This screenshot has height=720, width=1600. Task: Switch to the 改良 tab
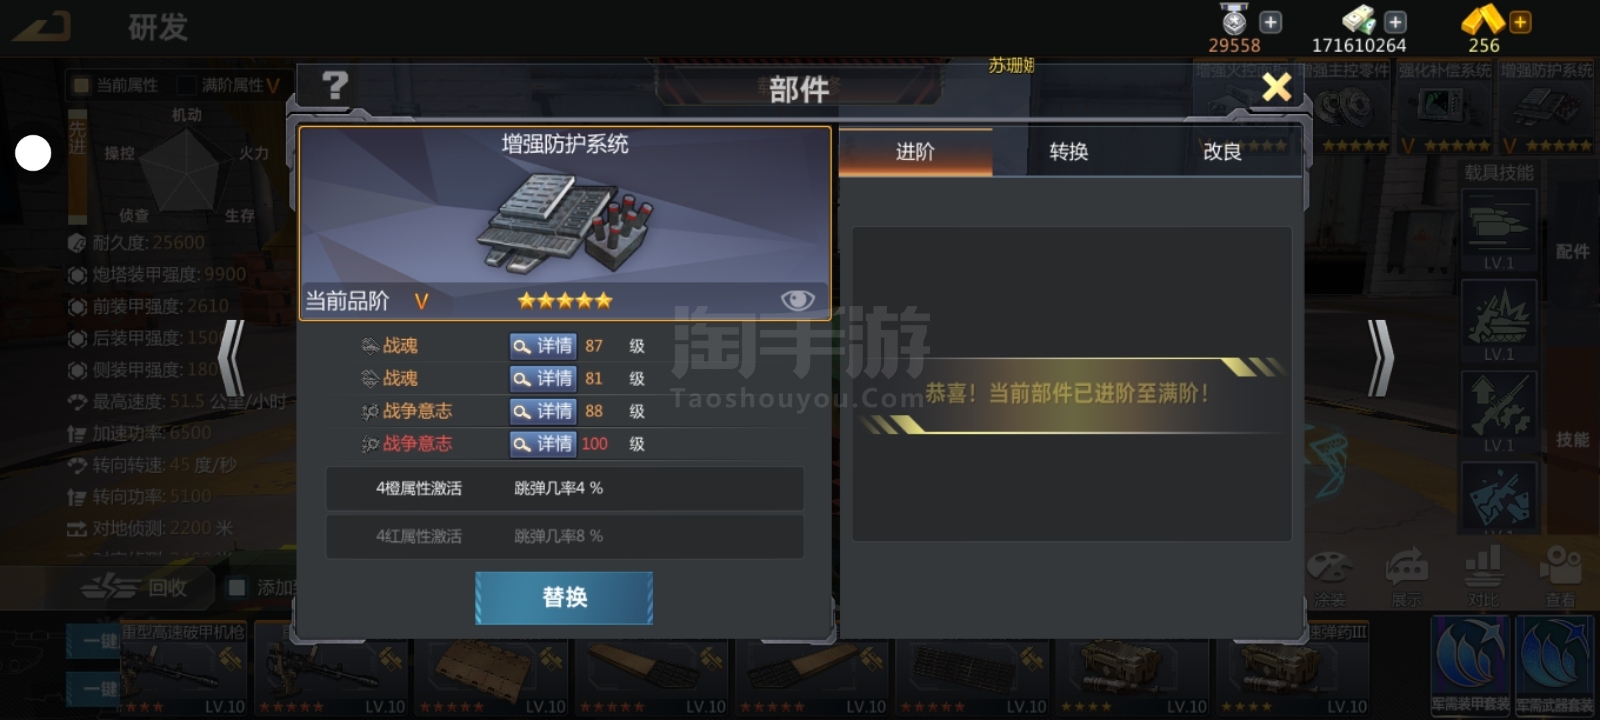[1222, 151]
